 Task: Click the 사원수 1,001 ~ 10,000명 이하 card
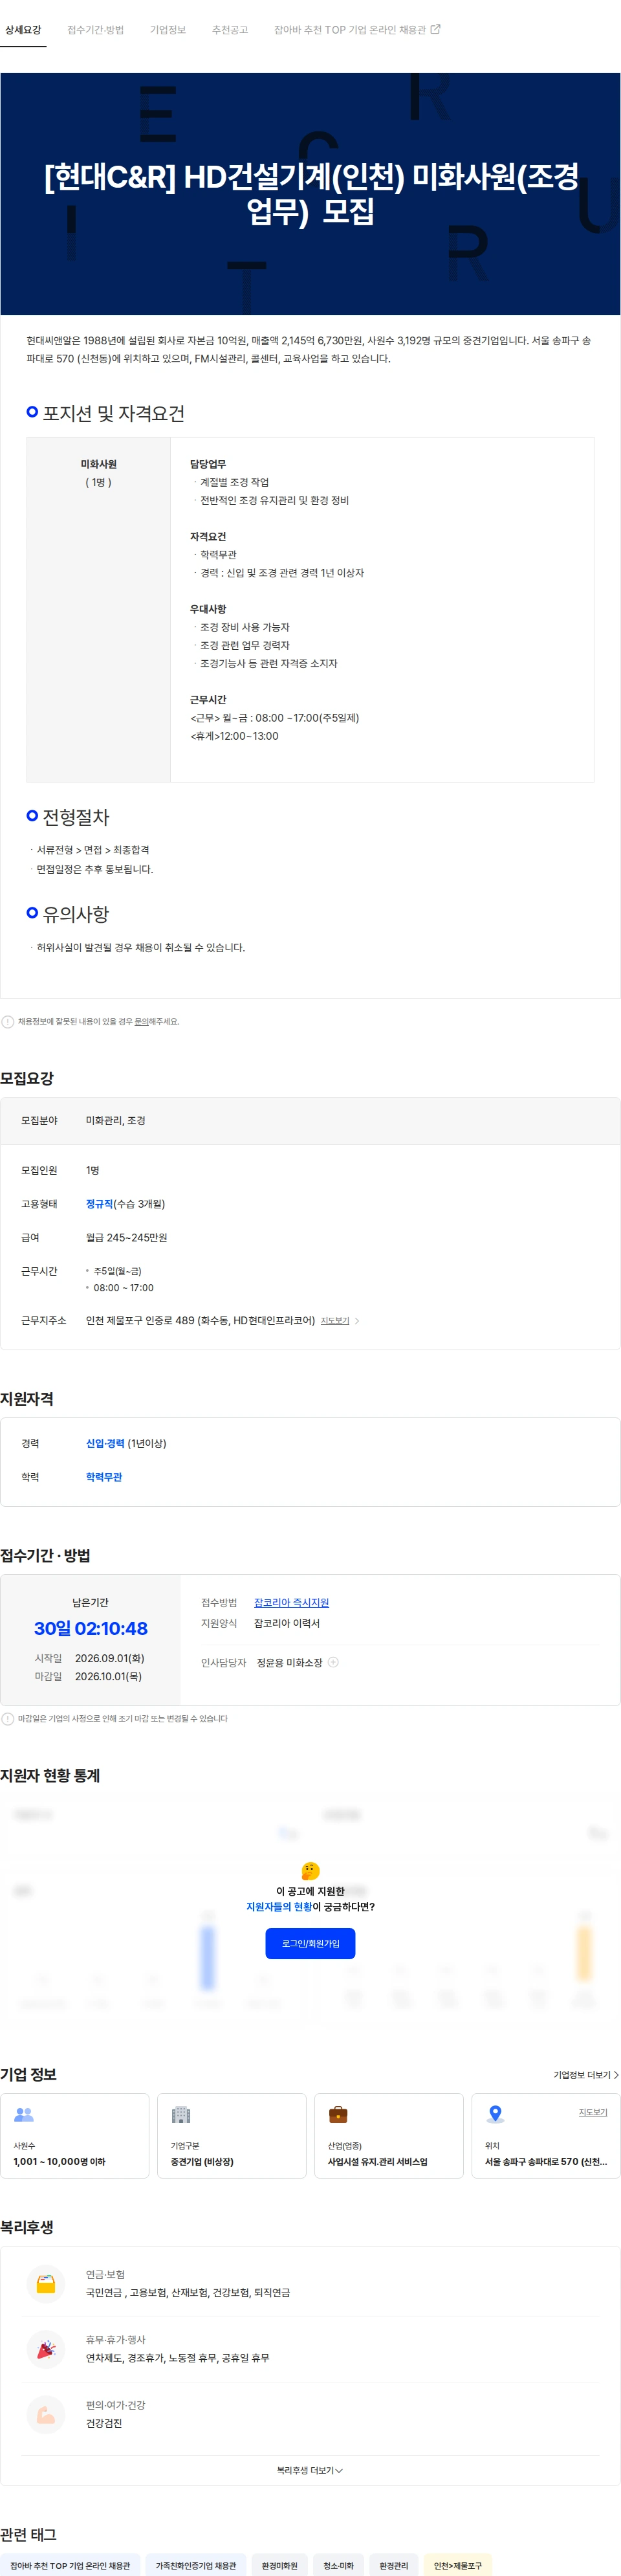pos(75,2135)
